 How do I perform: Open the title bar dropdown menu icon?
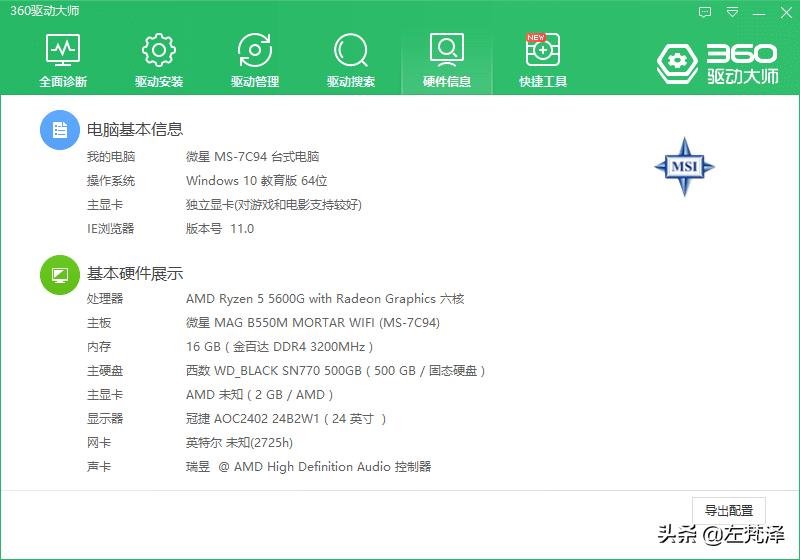[732, 12]
